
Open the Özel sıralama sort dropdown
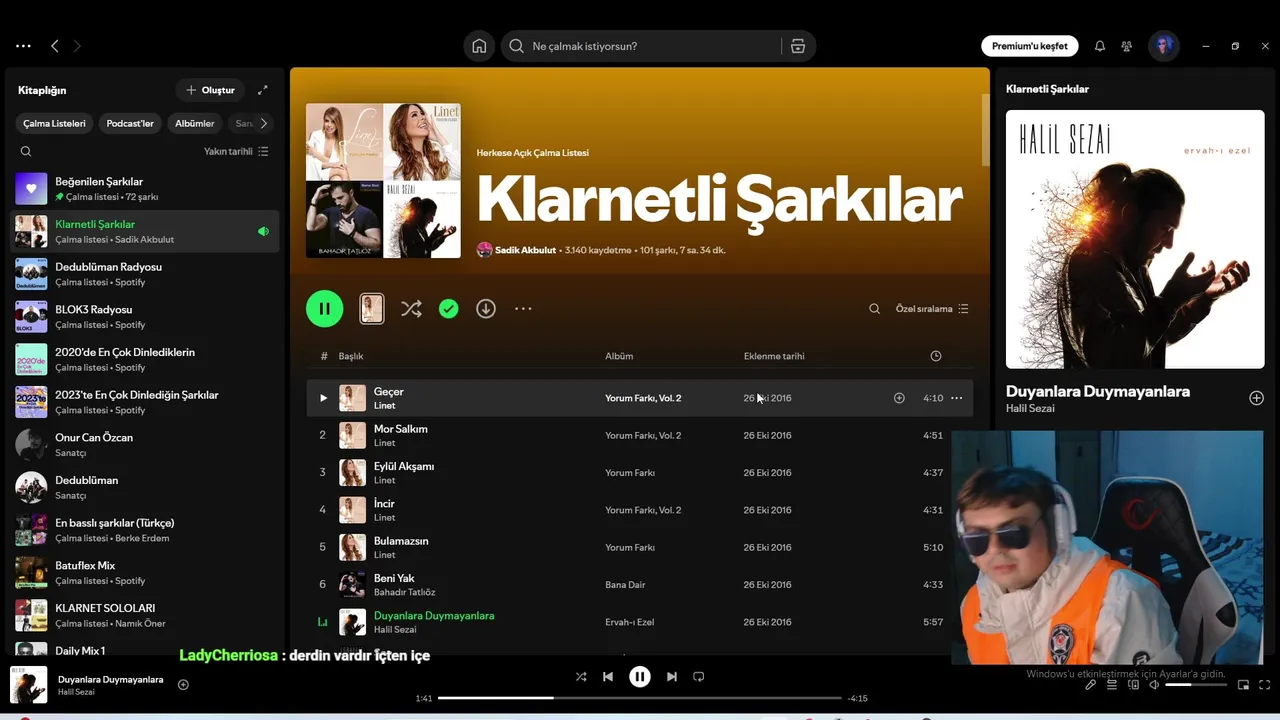point(932,309)
